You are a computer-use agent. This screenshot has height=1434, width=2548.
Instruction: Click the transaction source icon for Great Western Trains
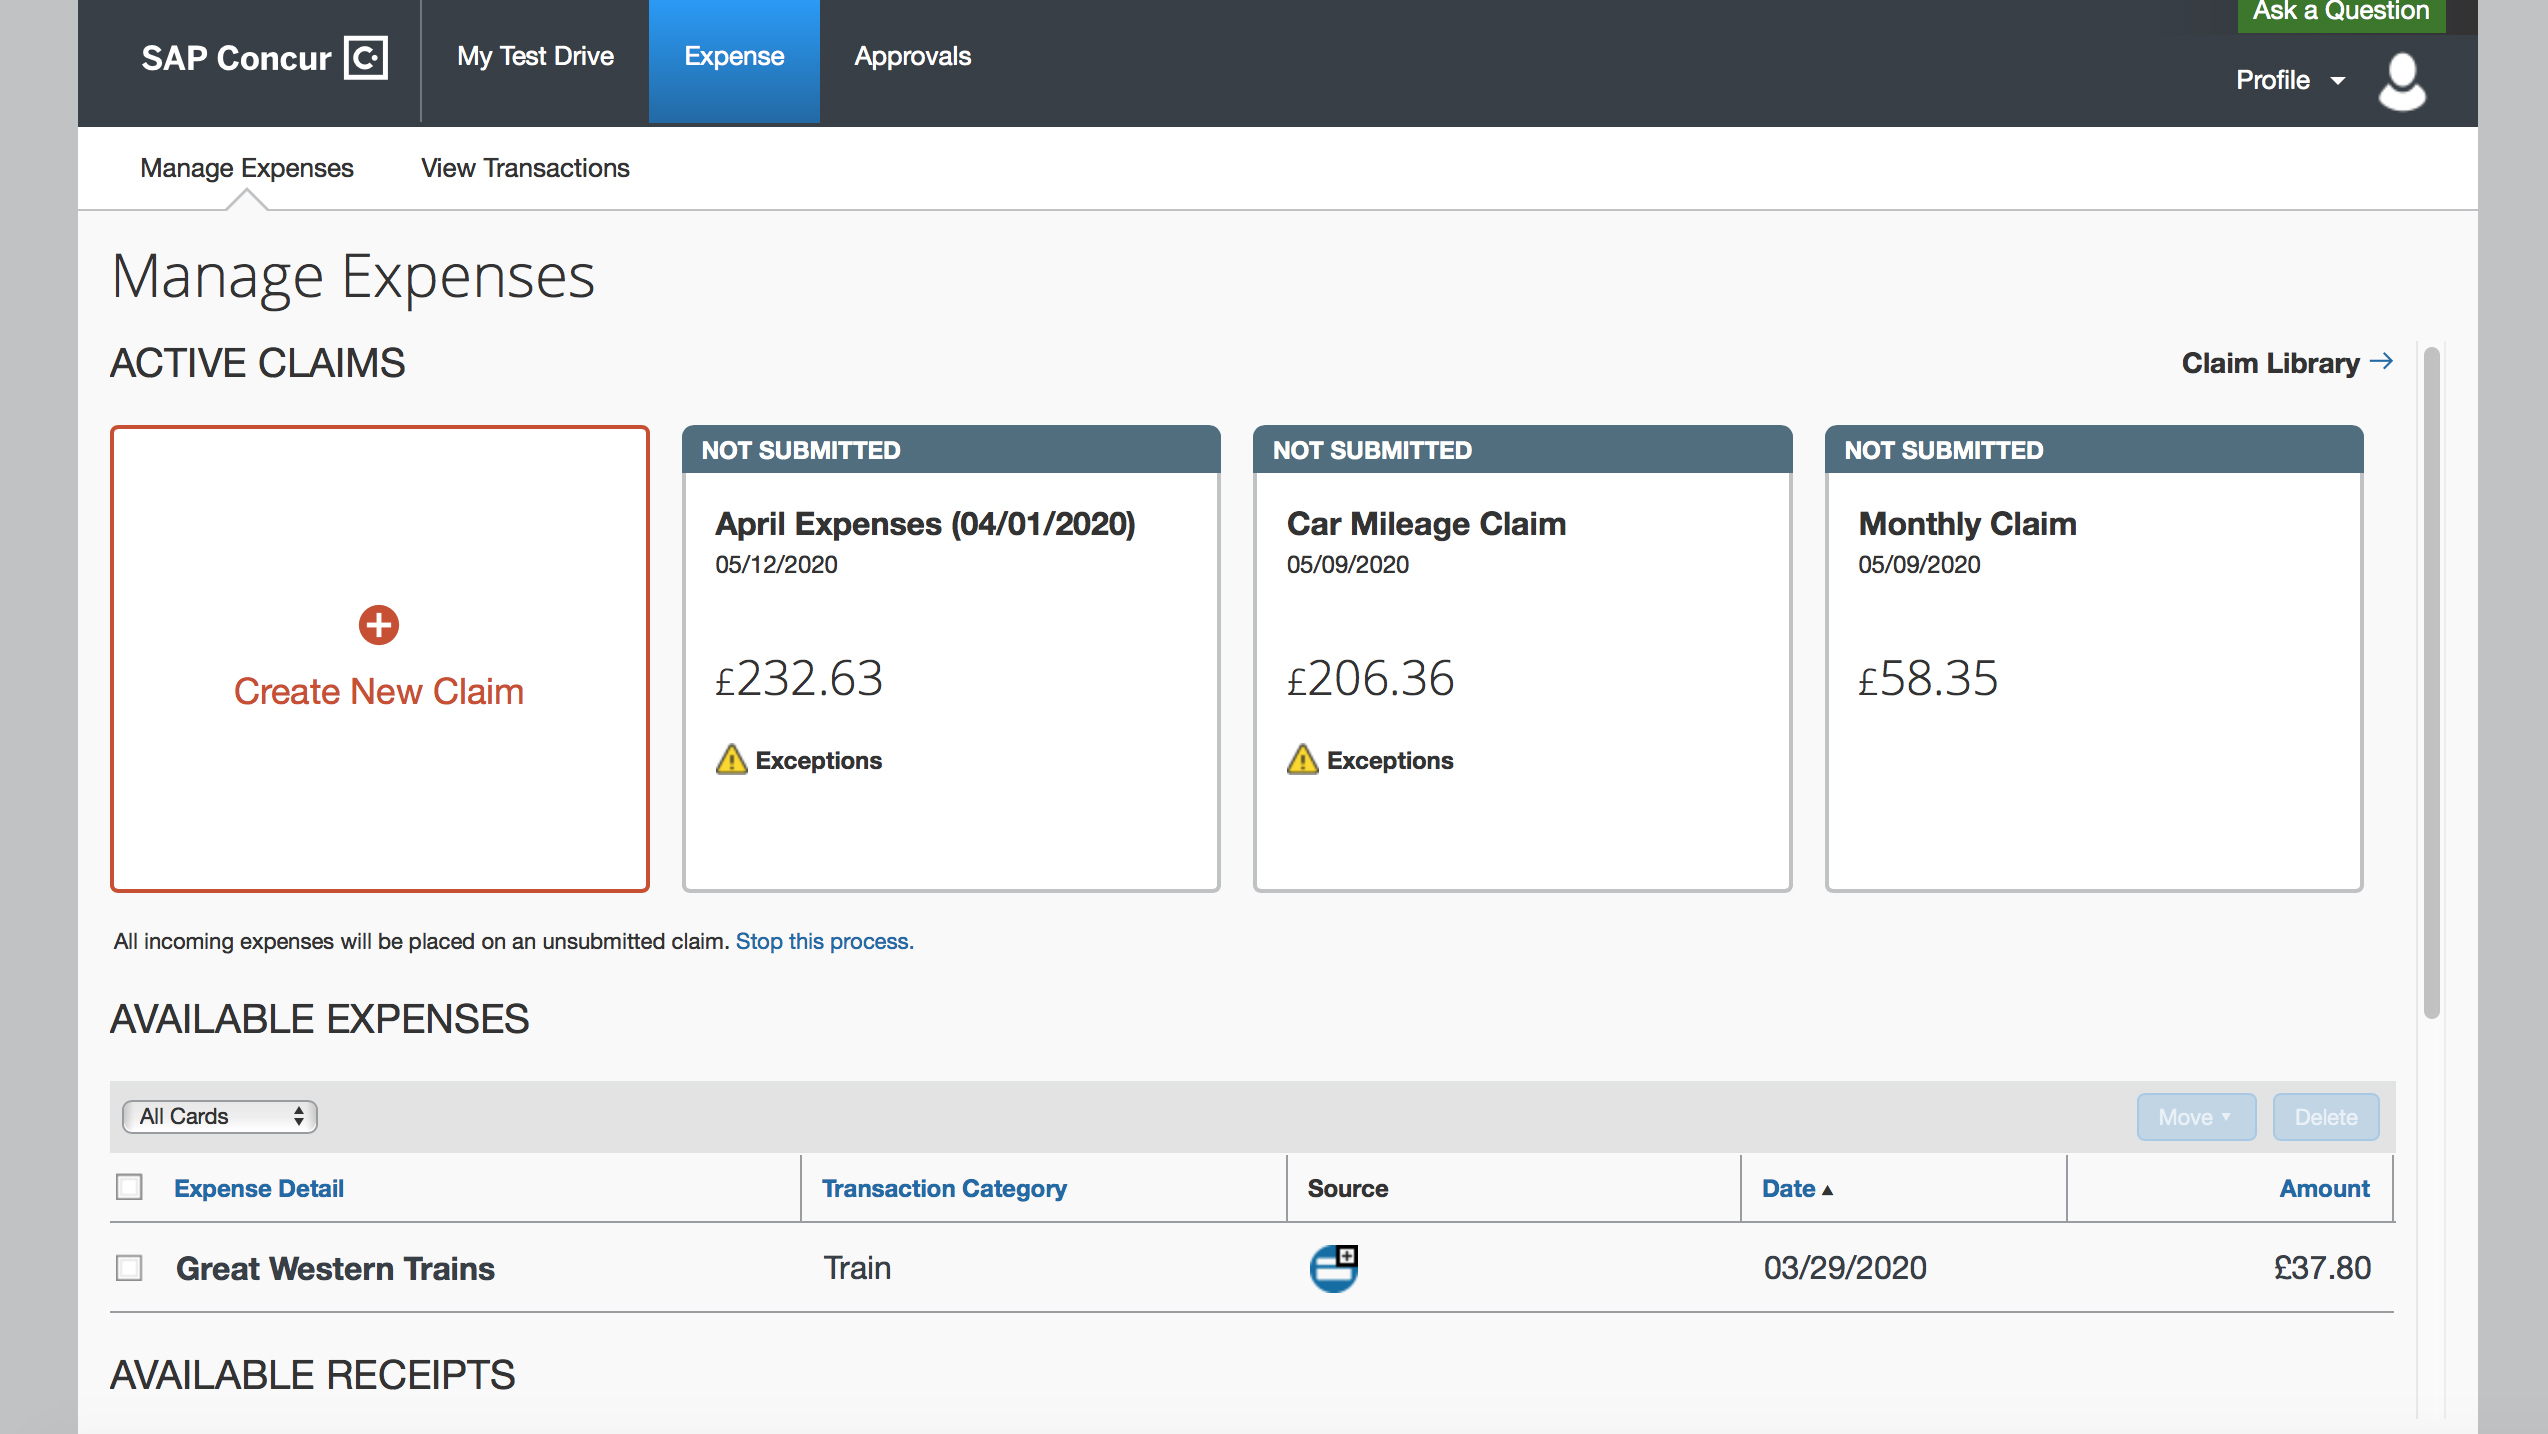tap(1334, 1266)
